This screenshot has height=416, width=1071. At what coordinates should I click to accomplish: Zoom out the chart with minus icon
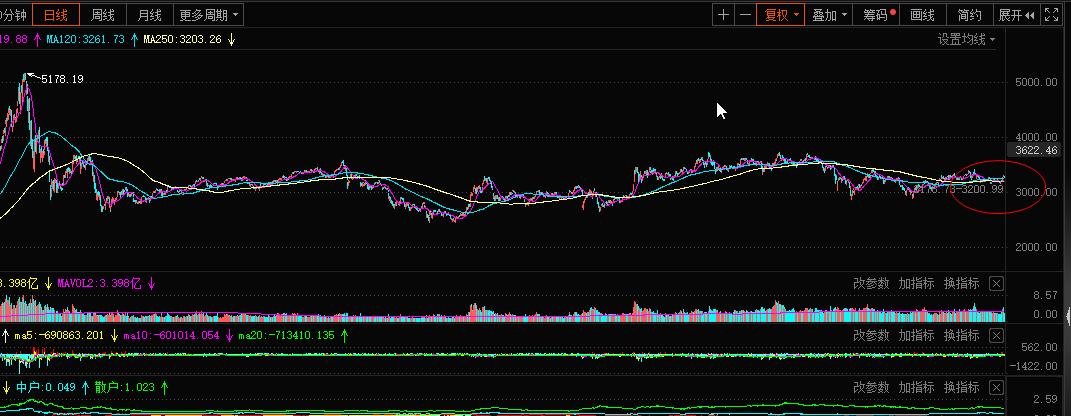(745, 14)
